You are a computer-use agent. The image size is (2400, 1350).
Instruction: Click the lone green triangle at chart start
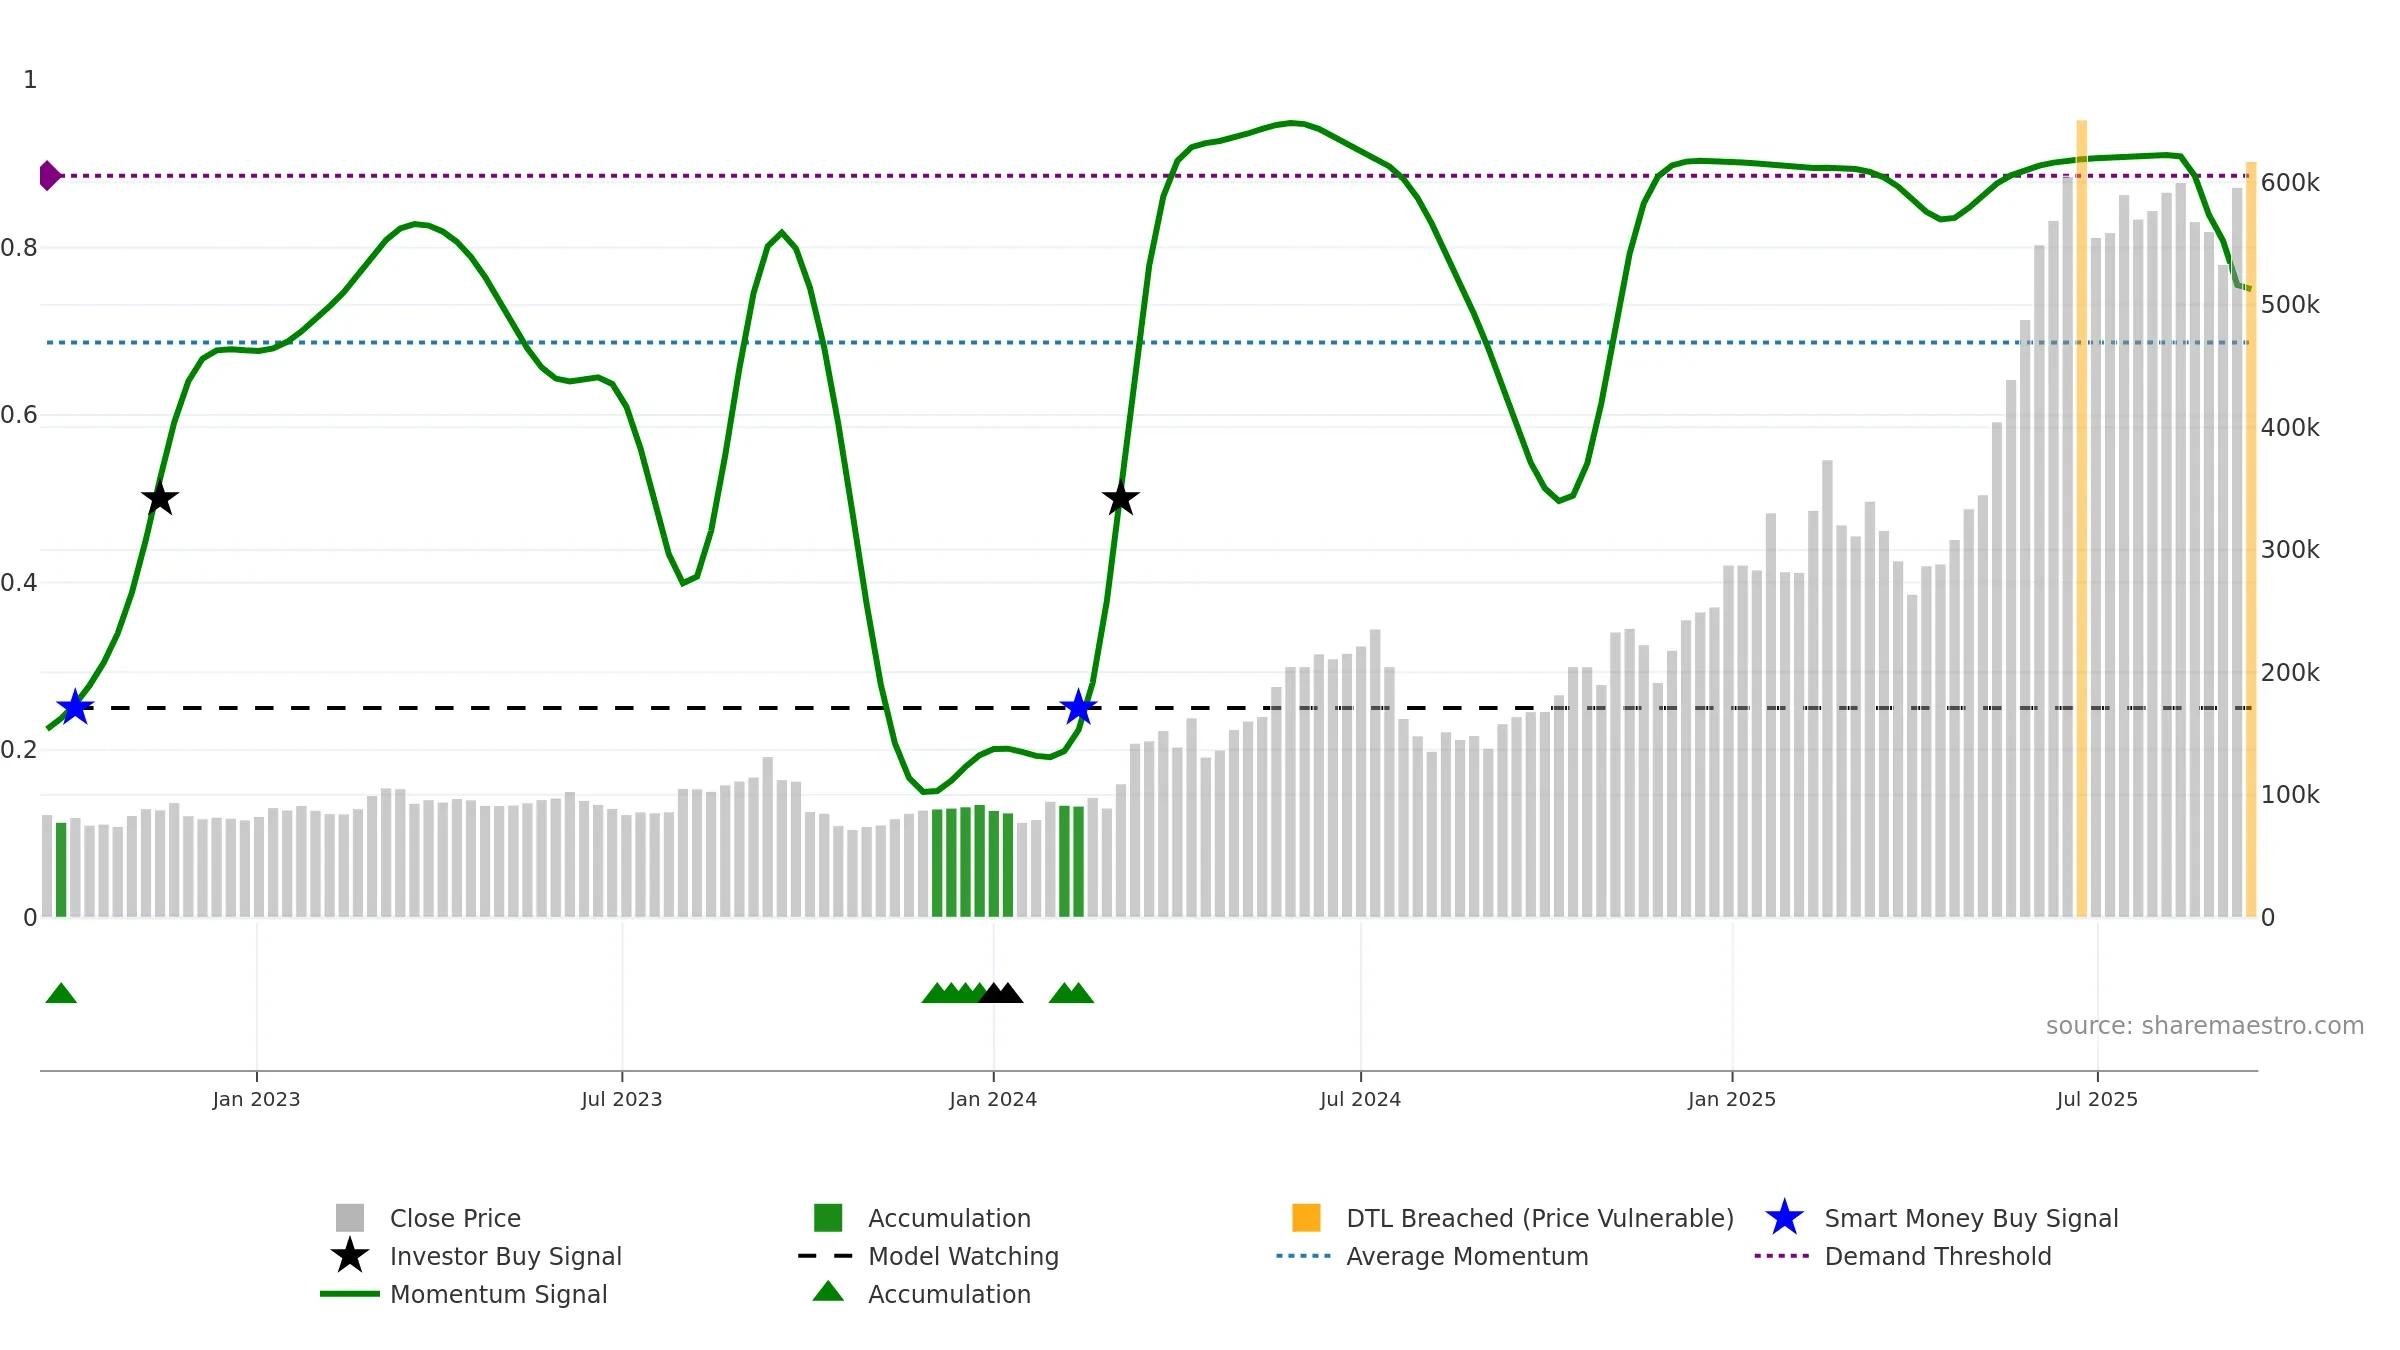(61, 993)
